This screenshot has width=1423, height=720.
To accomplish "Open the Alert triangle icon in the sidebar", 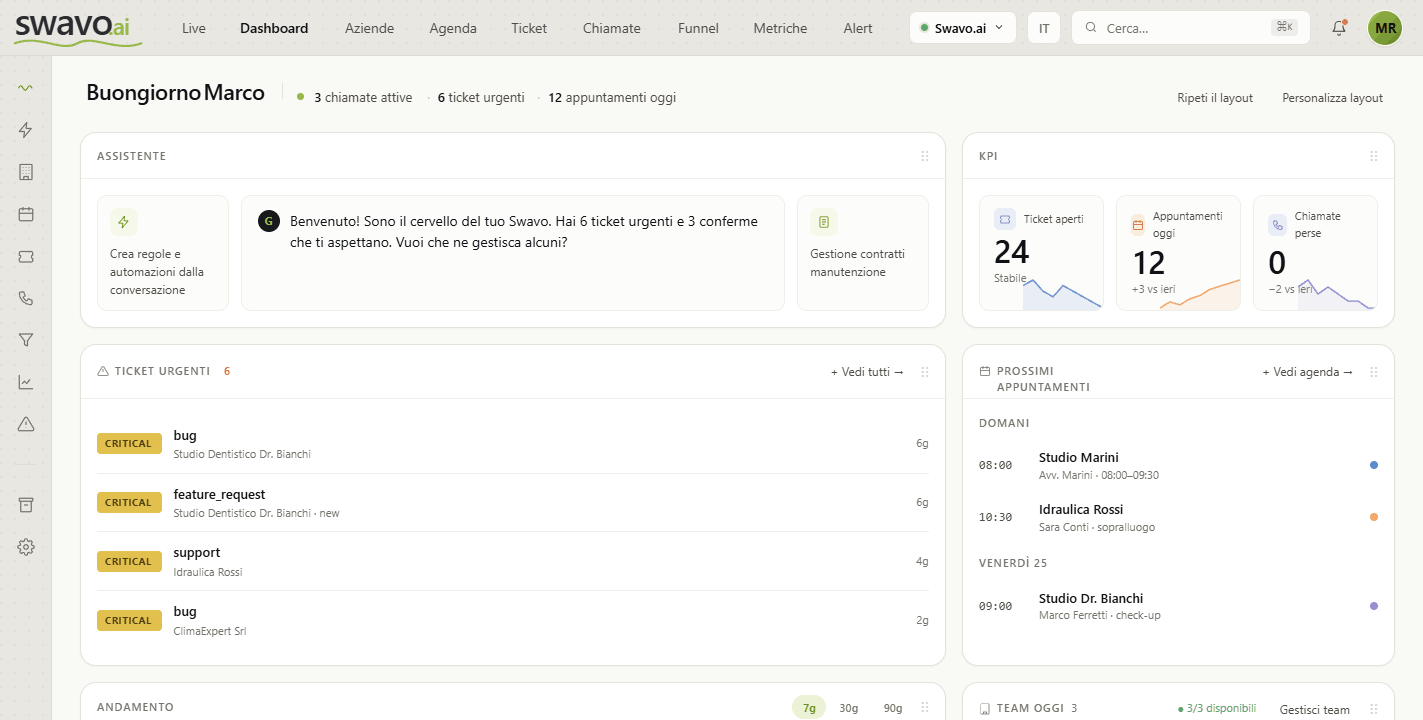I will 26,424.
